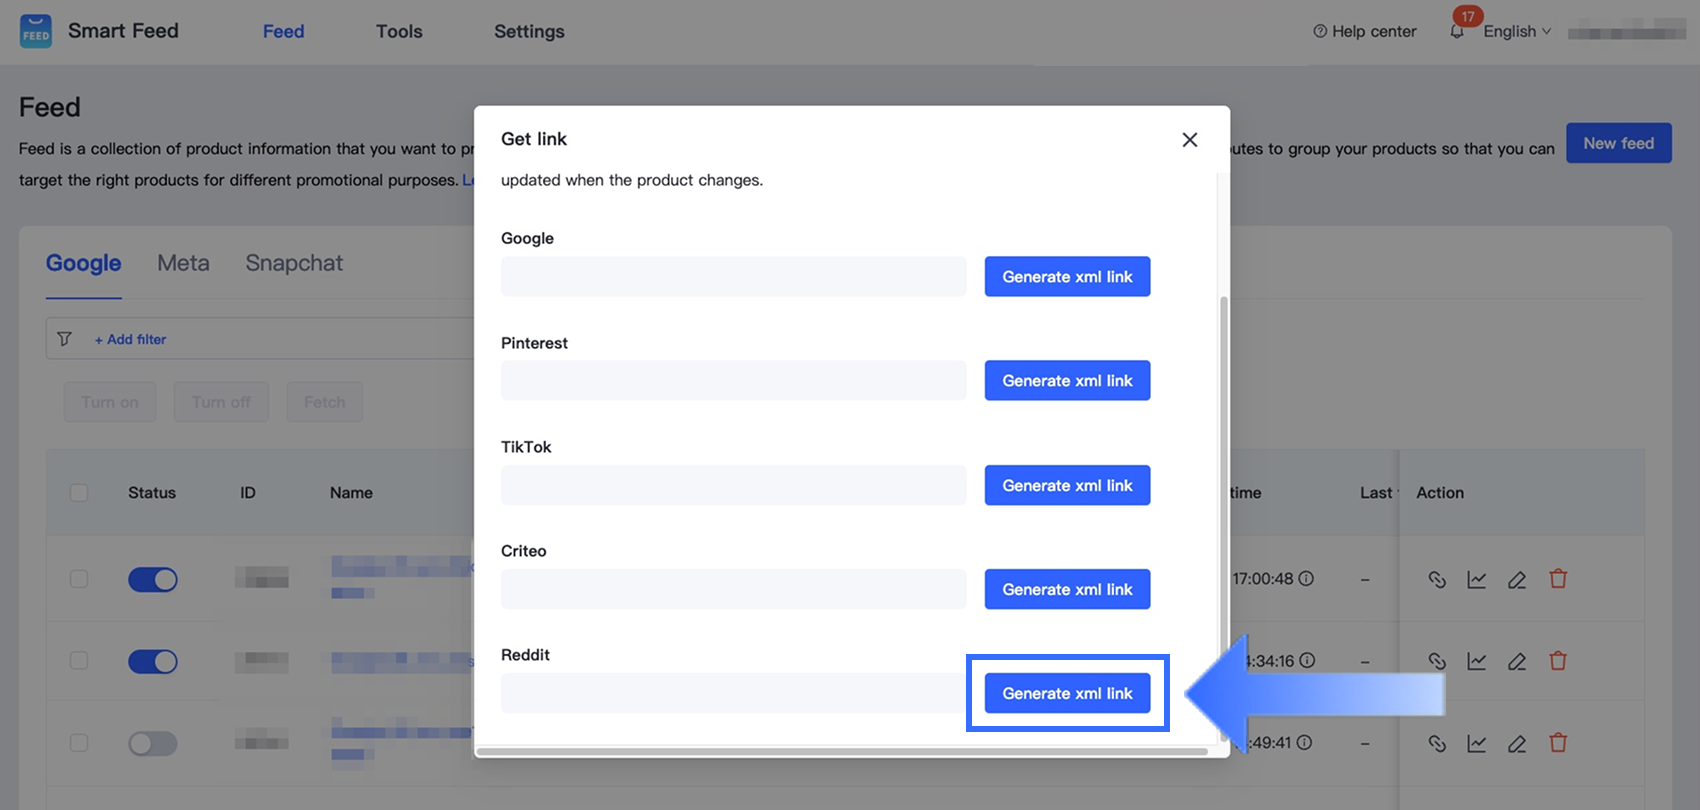
Task: Enable the third feed status toggle
Action: [153, 743]
